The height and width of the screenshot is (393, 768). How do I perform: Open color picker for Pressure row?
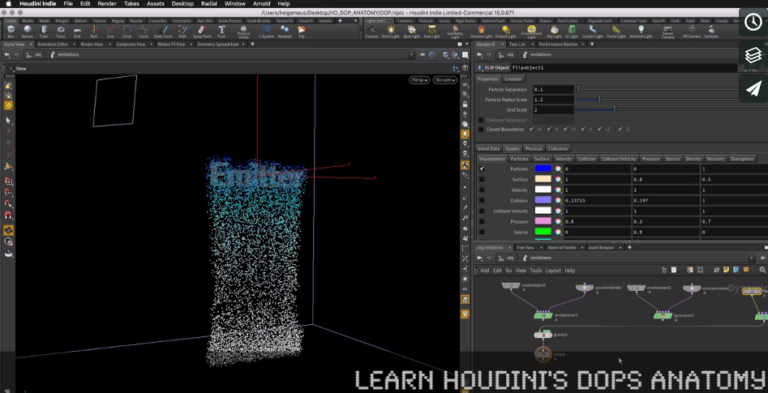click(x=557, y=221)
